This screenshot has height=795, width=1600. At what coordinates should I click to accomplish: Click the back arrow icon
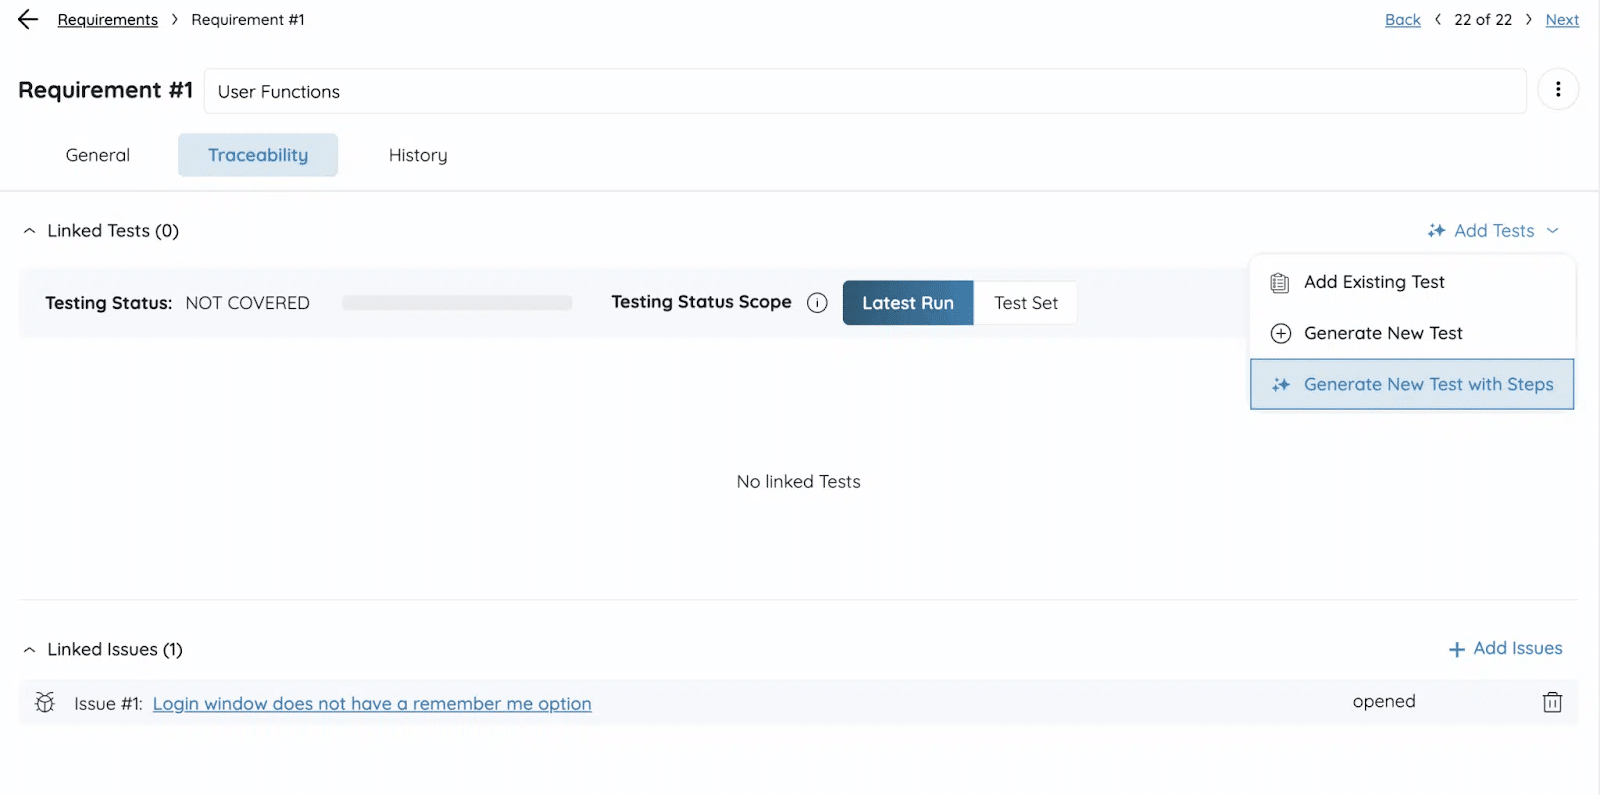[28, 20]
